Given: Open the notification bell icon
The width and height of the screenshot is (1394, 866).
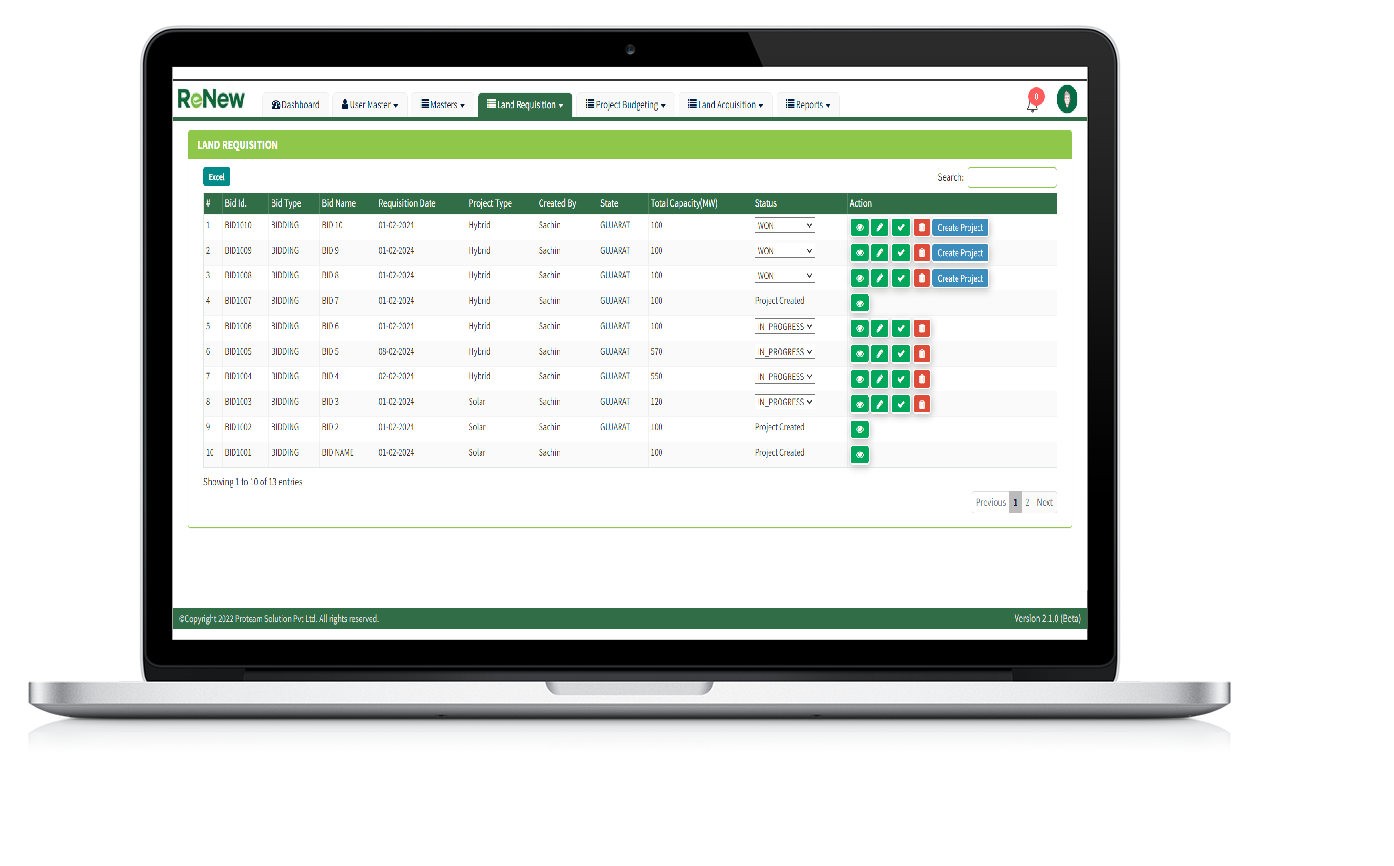Looking at the screenshot, I should 1033,101.
